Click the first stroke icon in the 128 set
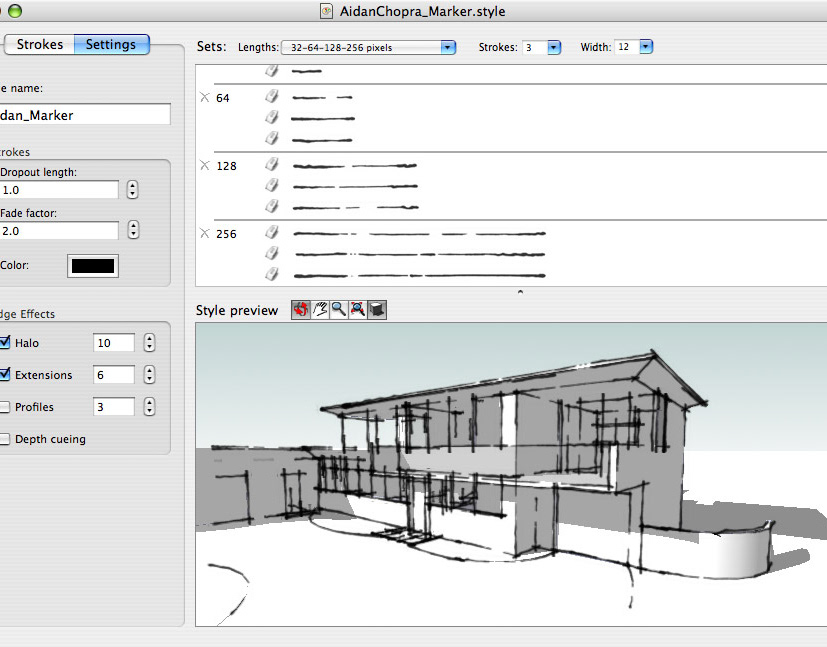This screenshot has width=827, height=647. pos(272,165)
